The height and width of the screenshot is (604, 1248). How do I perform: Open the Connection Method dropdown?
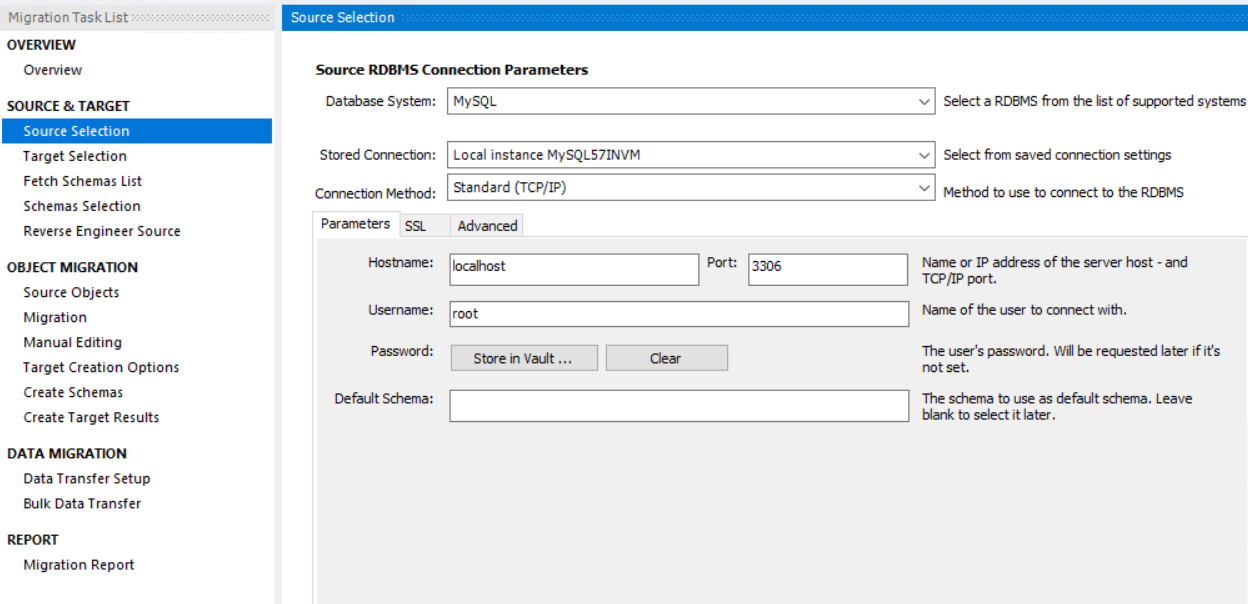(691, 188)
